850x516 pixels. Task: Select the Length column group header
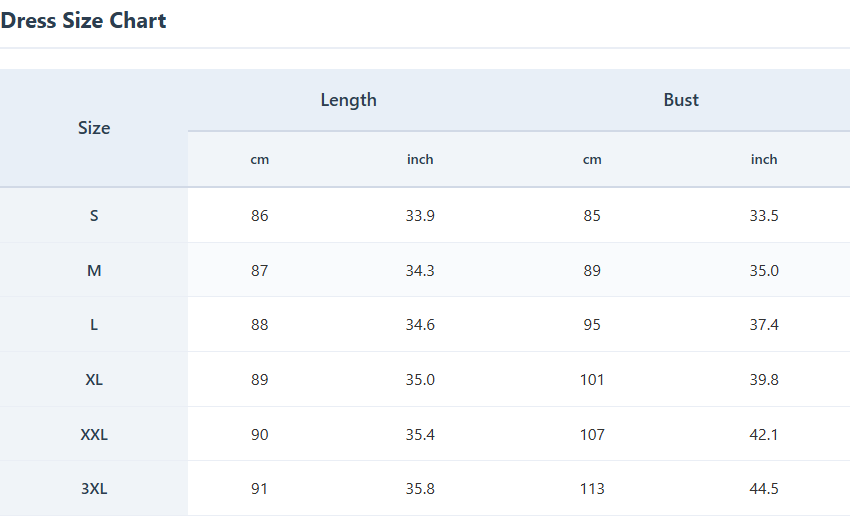tap(348, 100)
